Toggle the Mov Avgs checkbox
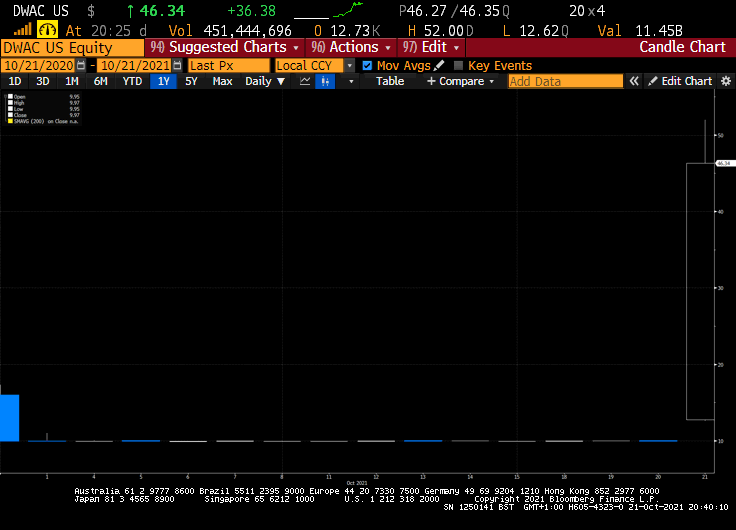736x530 pixels. click(x=367, y=65)
